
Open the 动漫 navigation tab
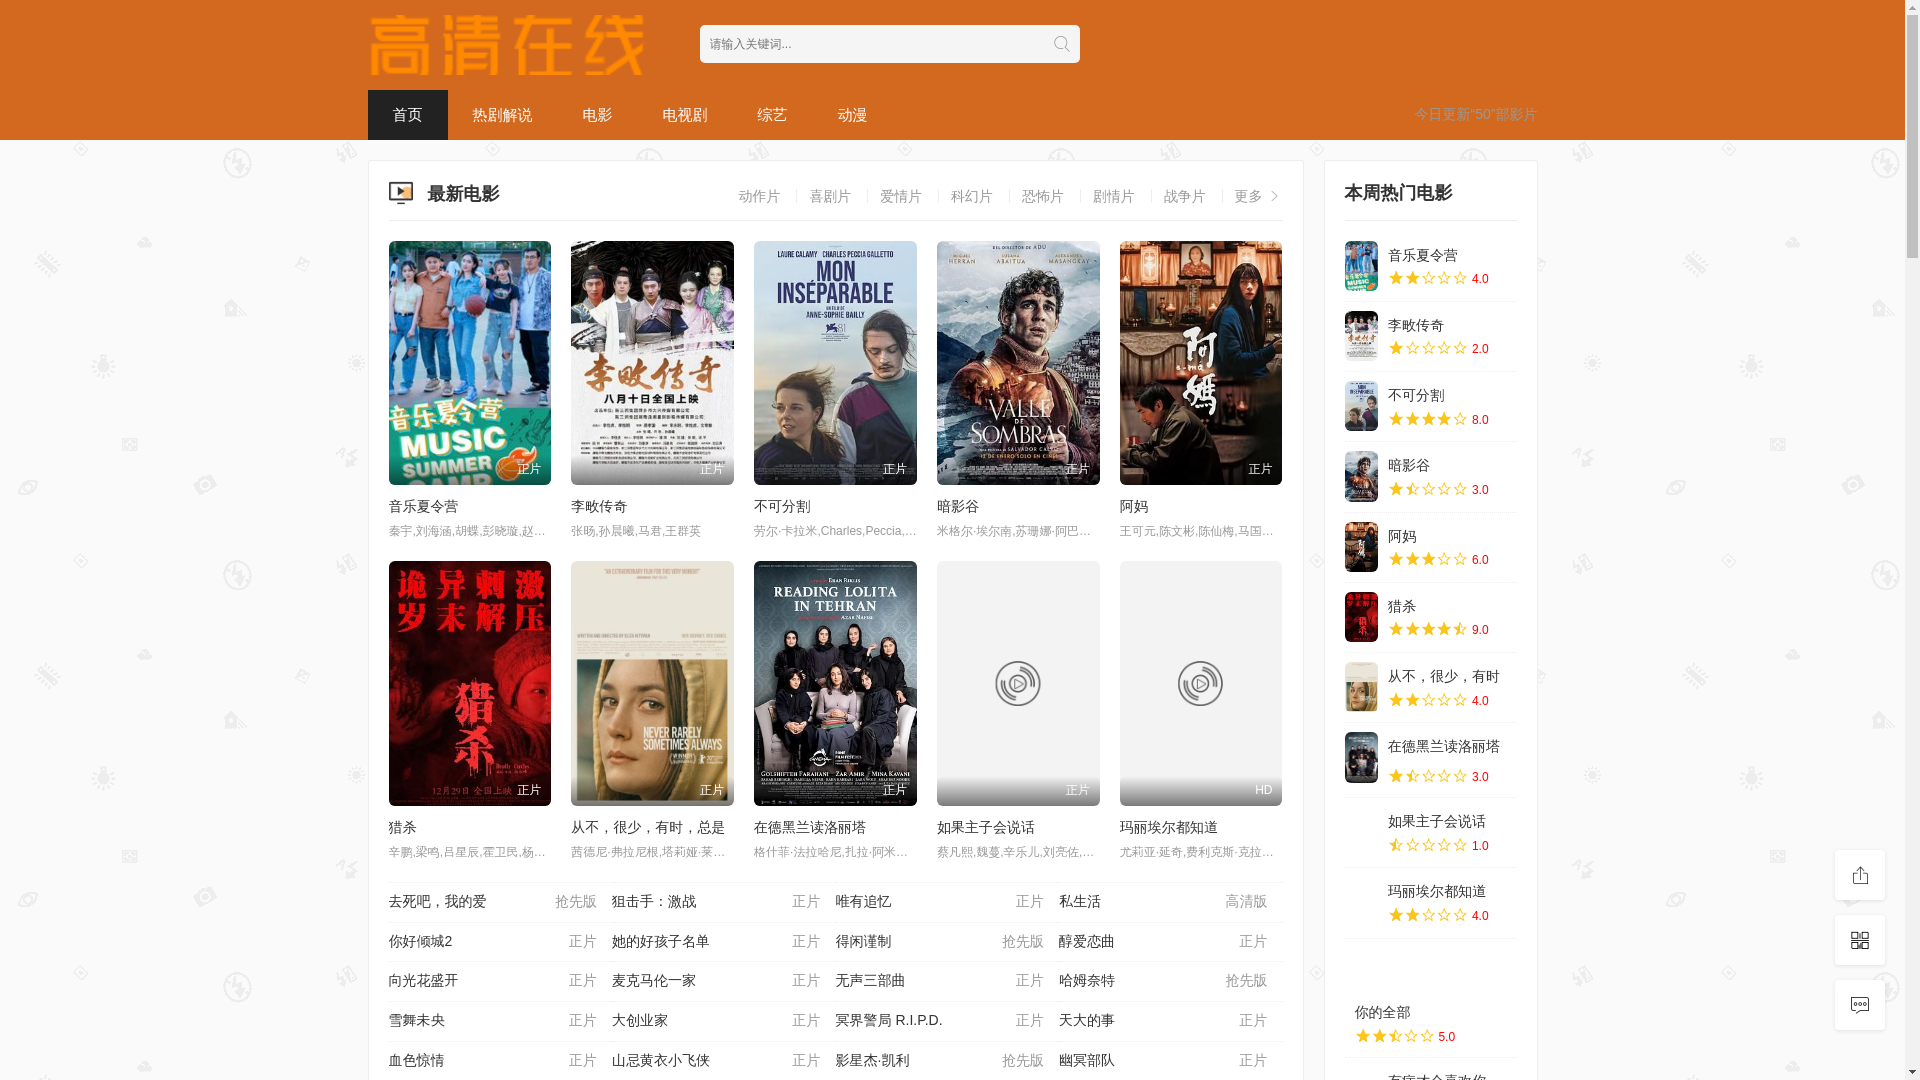point(852,115)
